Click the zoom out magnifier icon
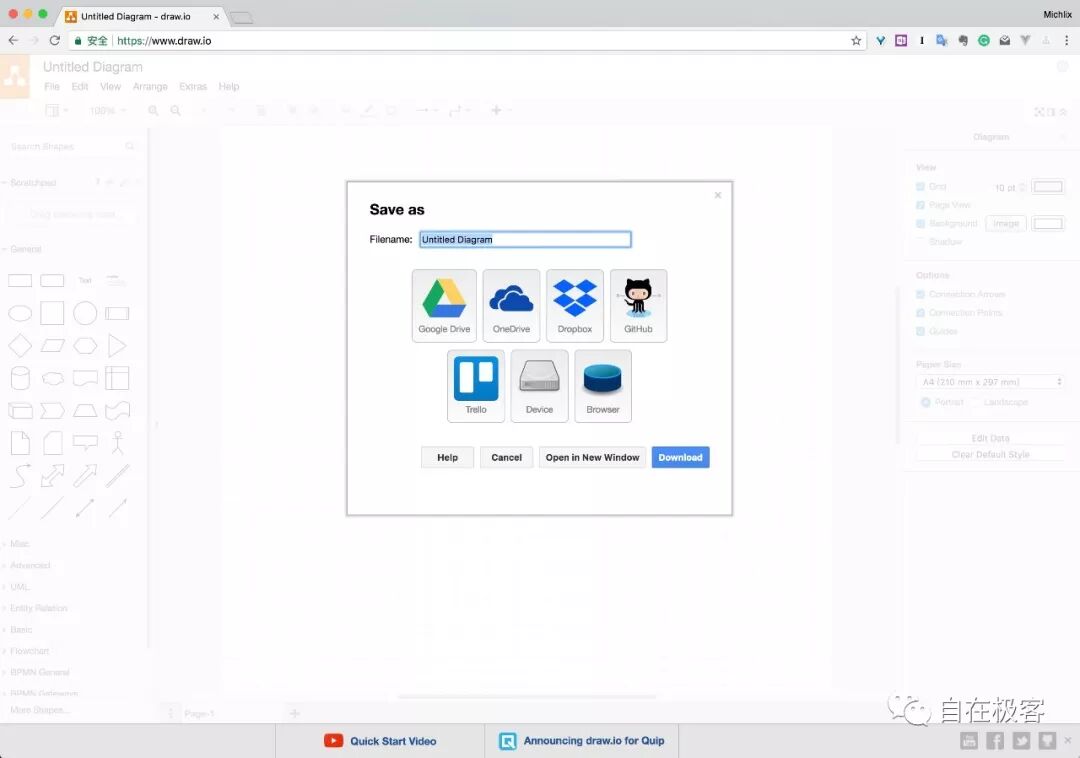Image resolution: width=1080 pixels, height=758 pixels. point(176,110)
